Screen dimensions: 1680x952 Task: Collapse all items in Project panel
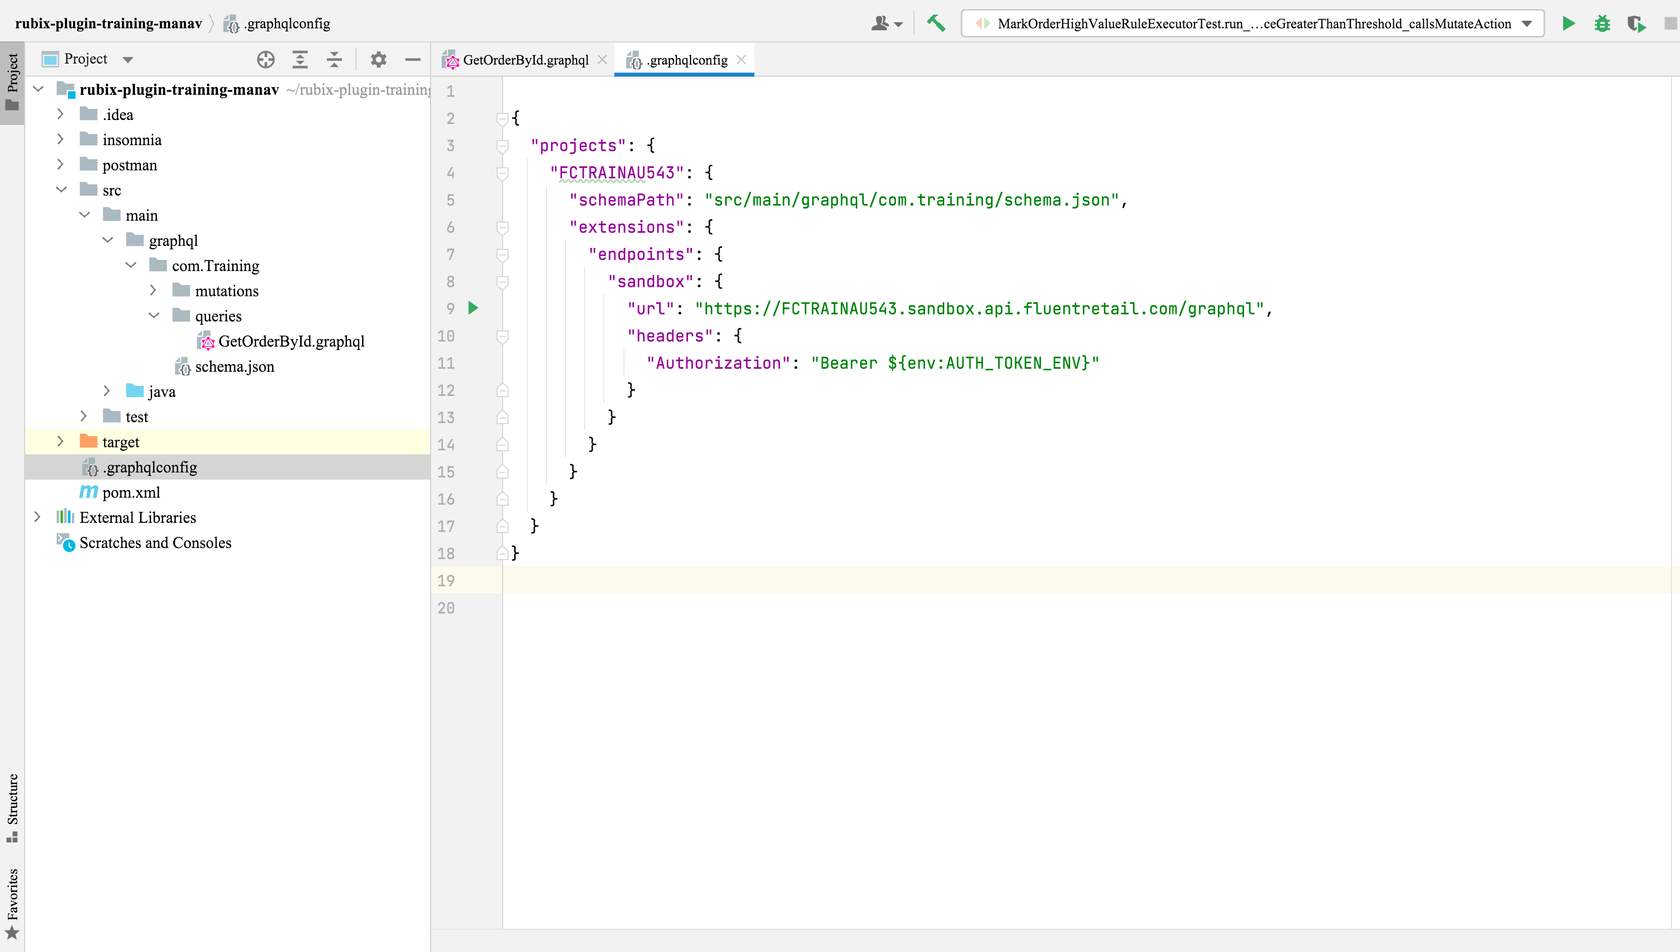tap(334, 59)
